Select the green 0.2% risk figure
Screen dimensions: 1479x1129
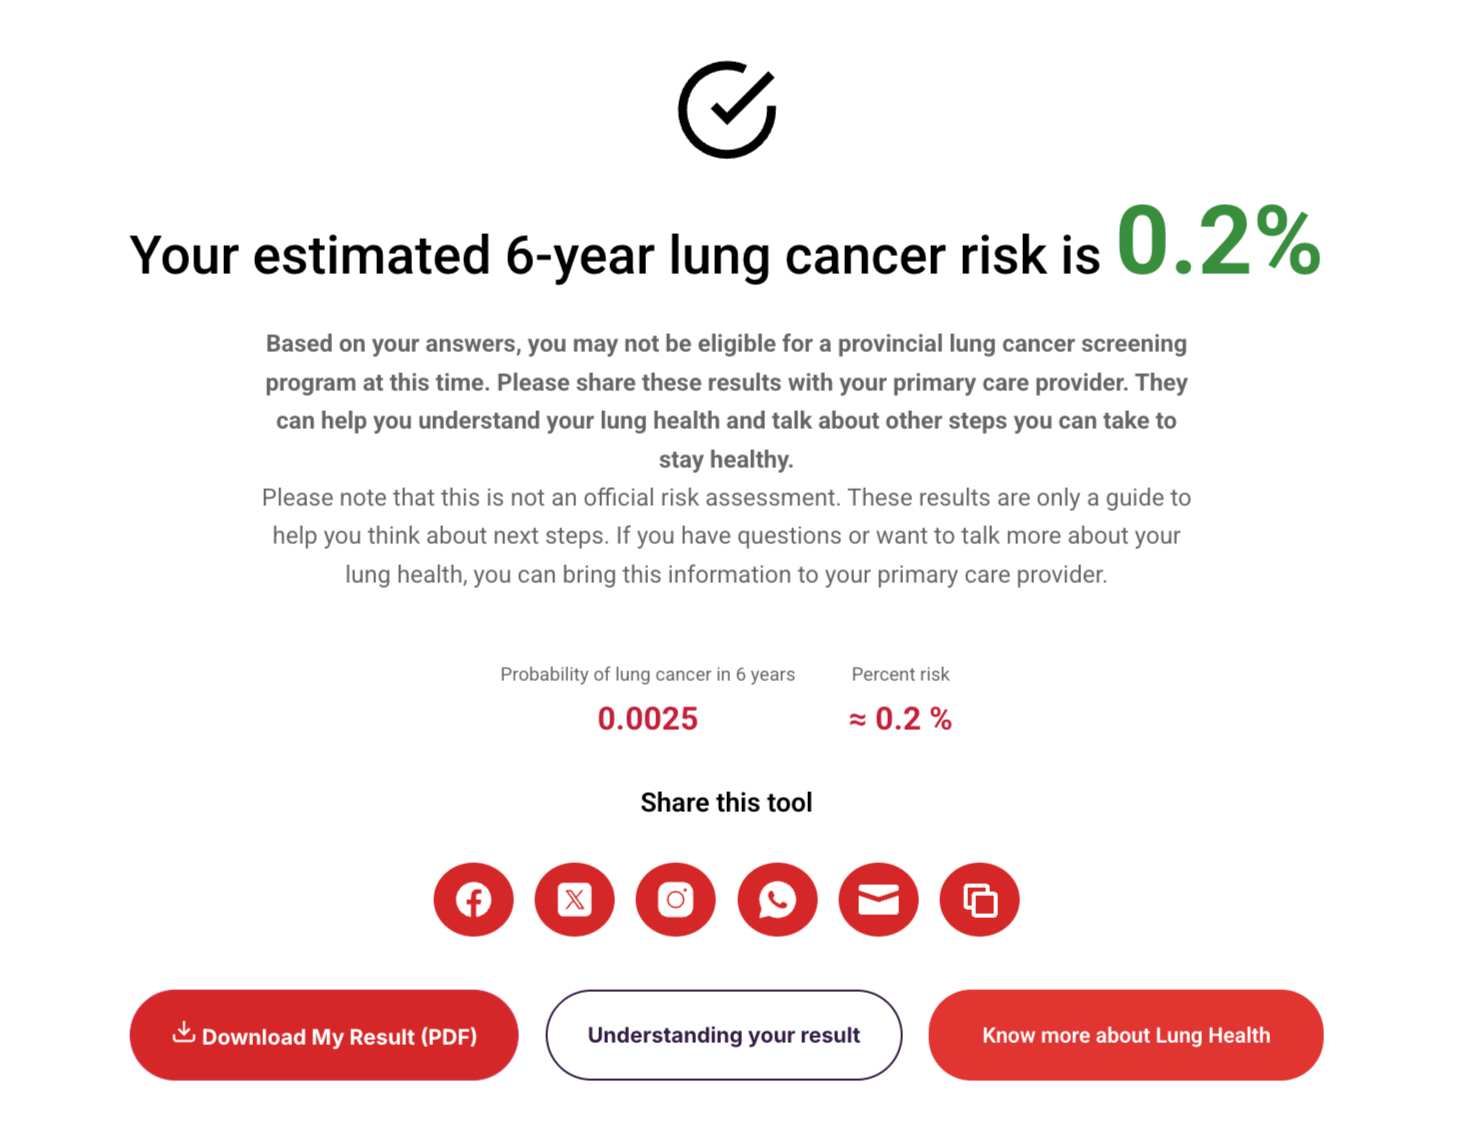click(x=1218, y=246)
